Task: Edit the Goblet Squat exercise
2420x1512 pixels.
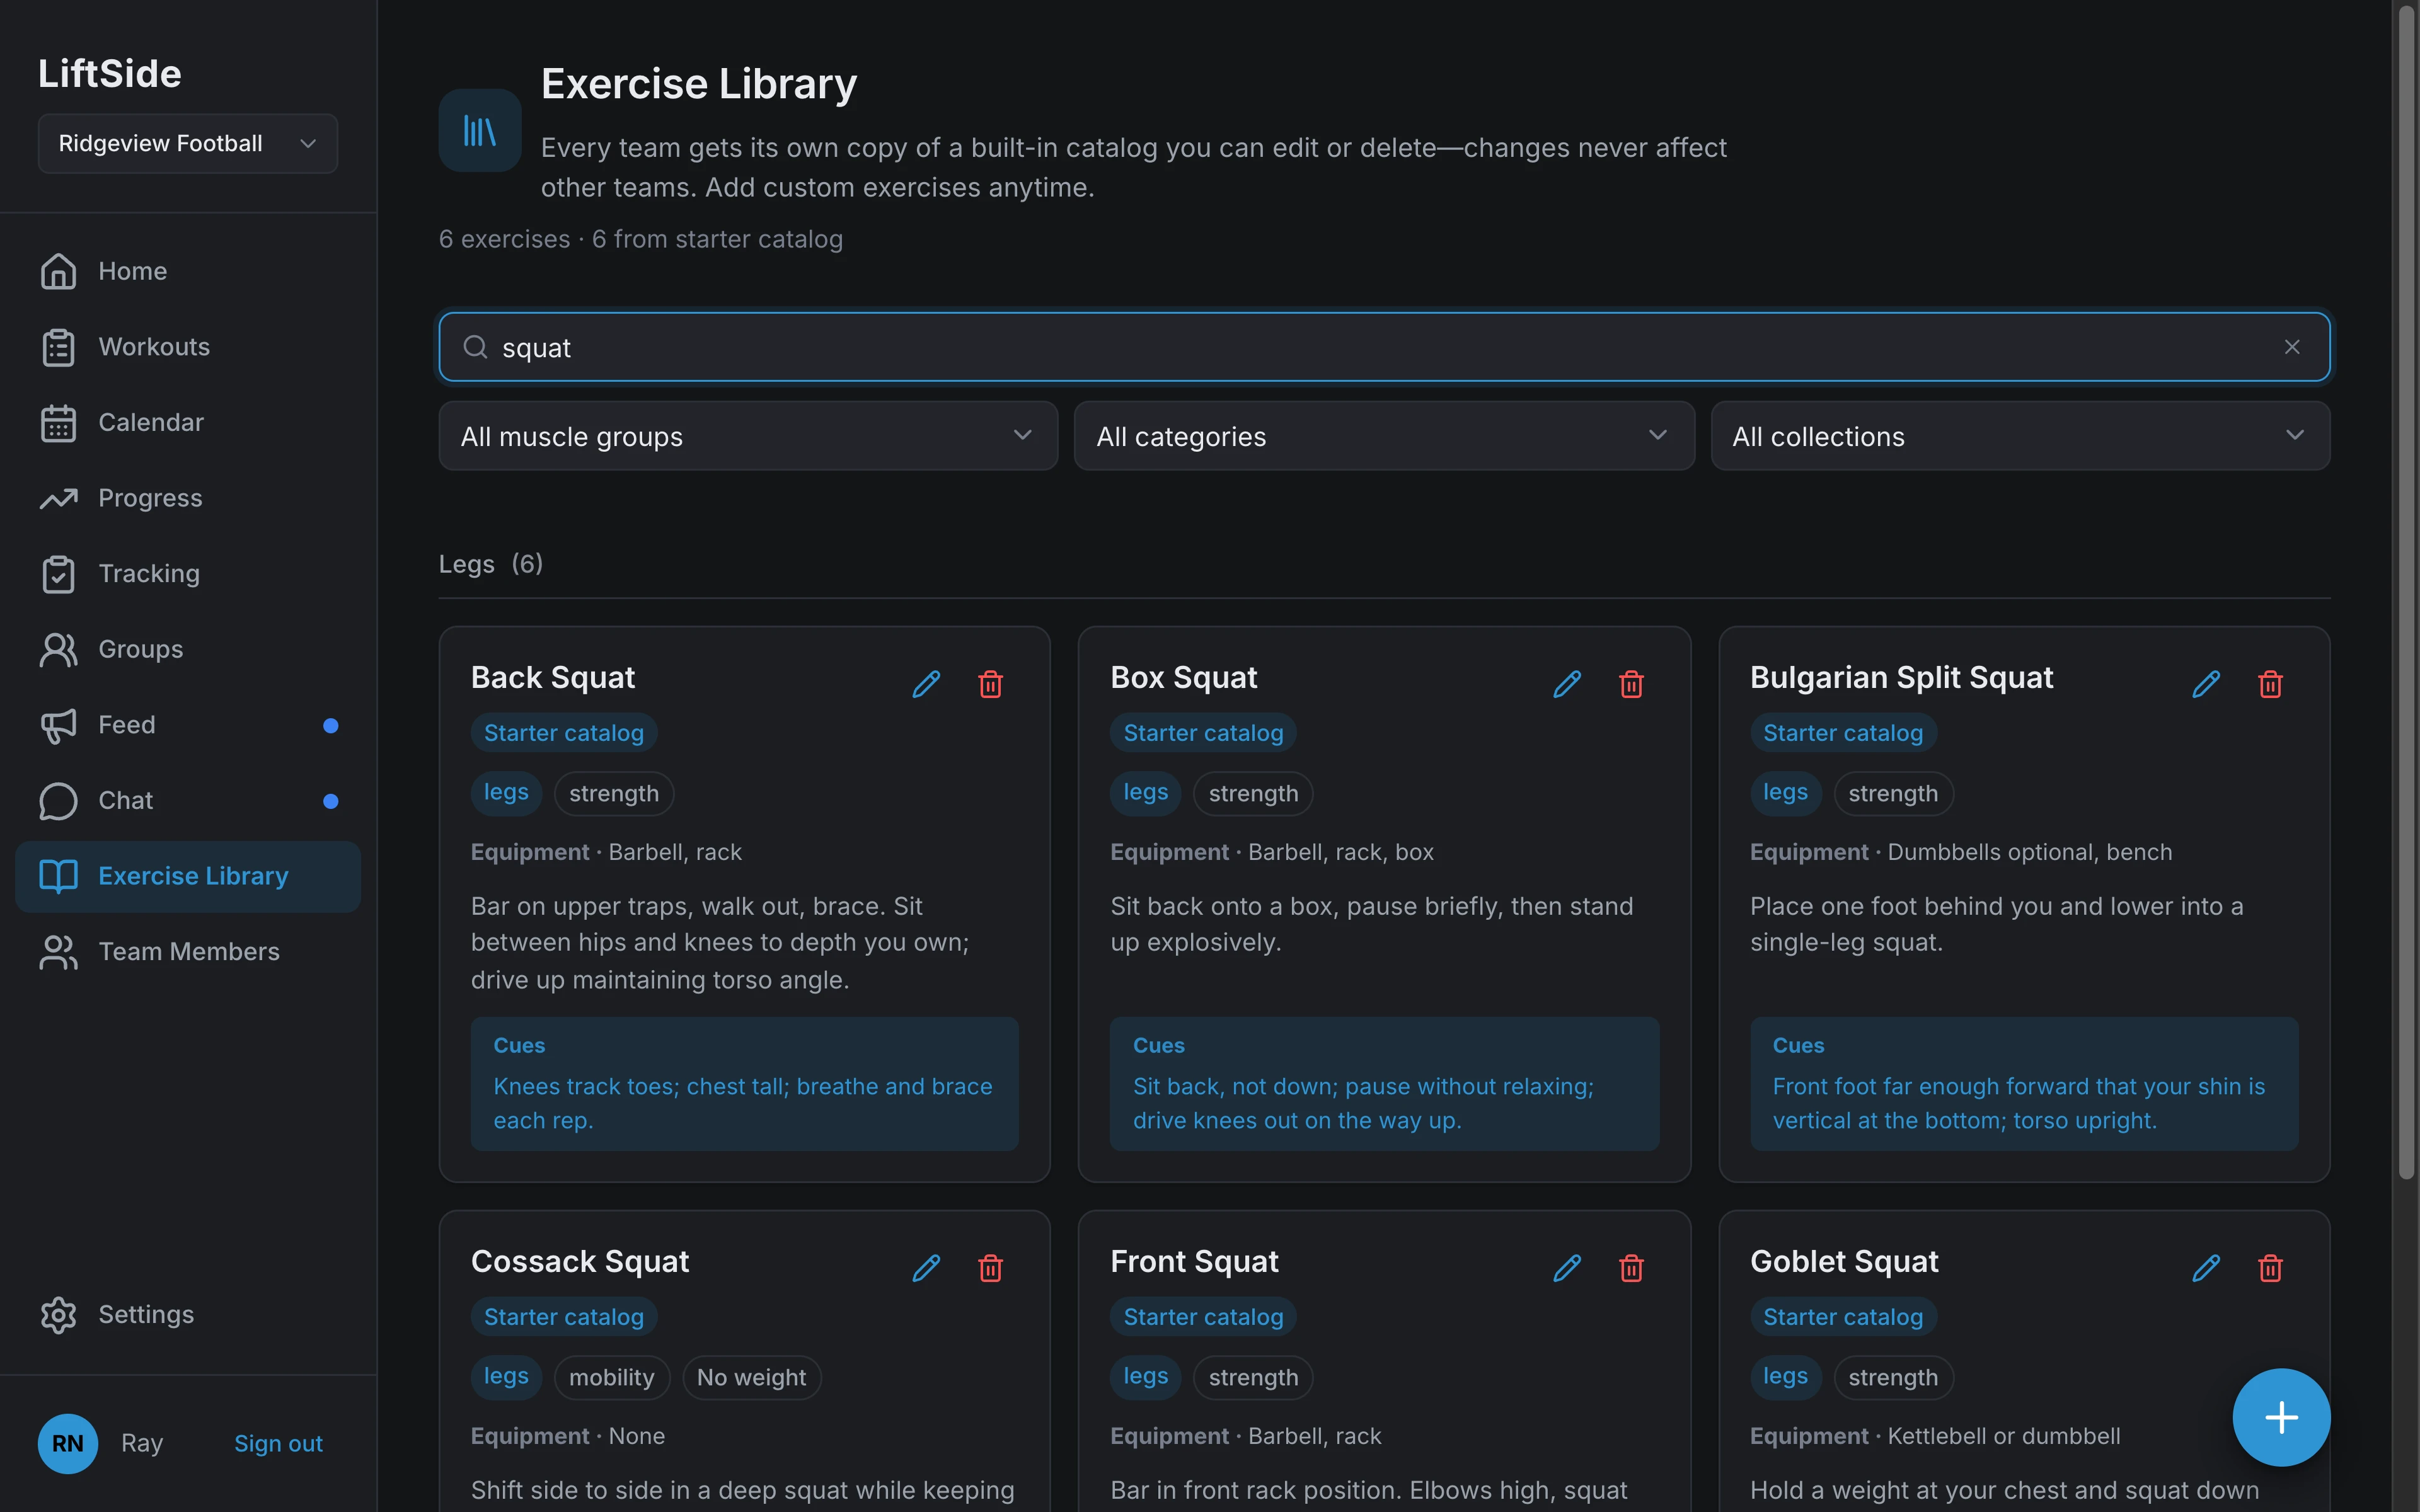Action: [x=2206, y=1268]
